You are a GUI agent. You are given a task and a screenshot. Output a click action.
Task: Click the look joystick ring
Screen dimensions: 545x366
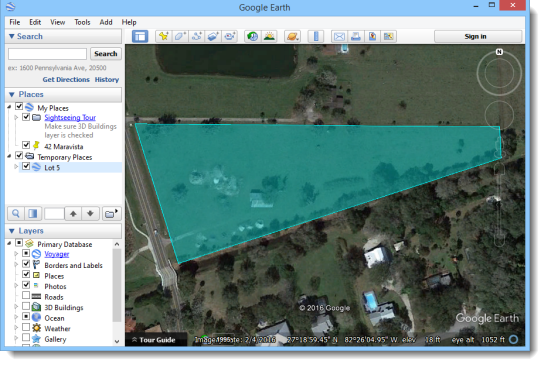pyautogui.click(x=499, y=74)
